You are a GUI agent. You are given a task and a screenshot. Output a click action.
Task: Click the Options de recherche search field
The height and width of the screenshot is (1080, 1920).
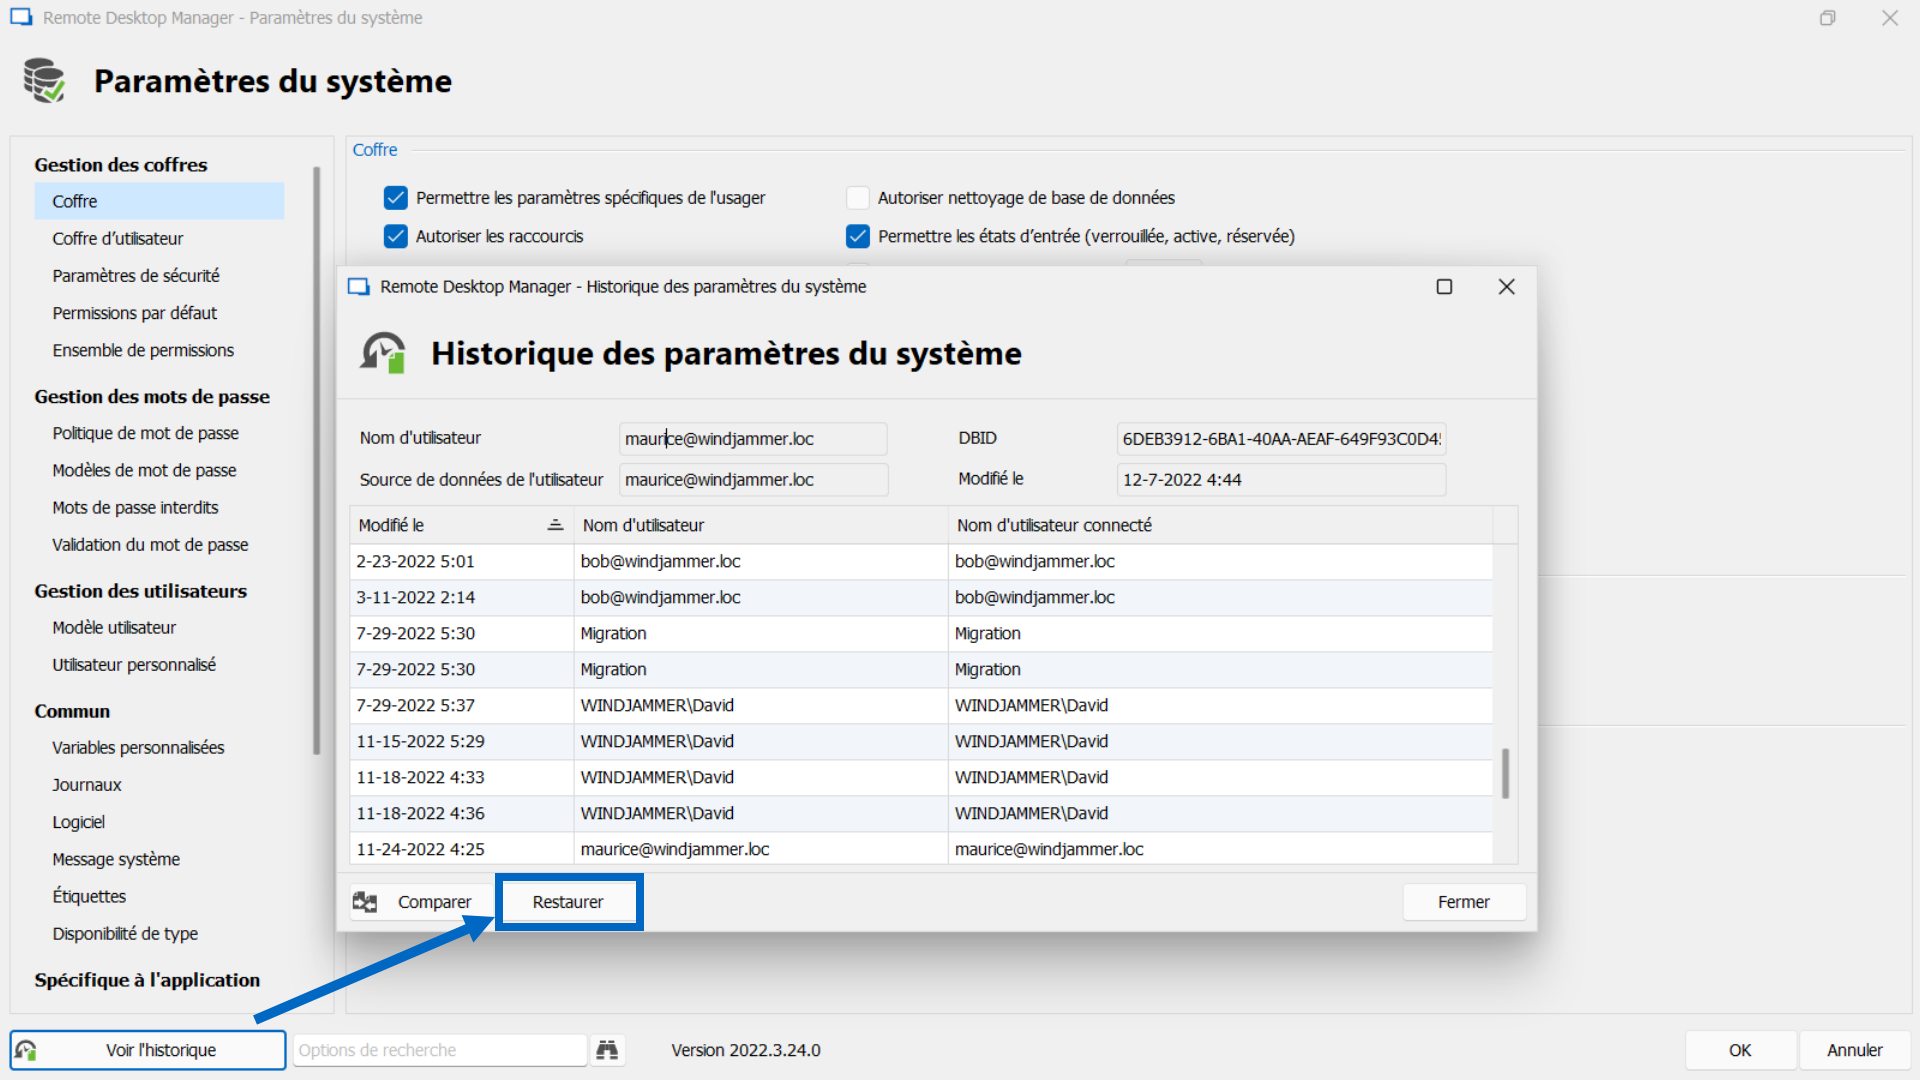tap(438, 1050)
